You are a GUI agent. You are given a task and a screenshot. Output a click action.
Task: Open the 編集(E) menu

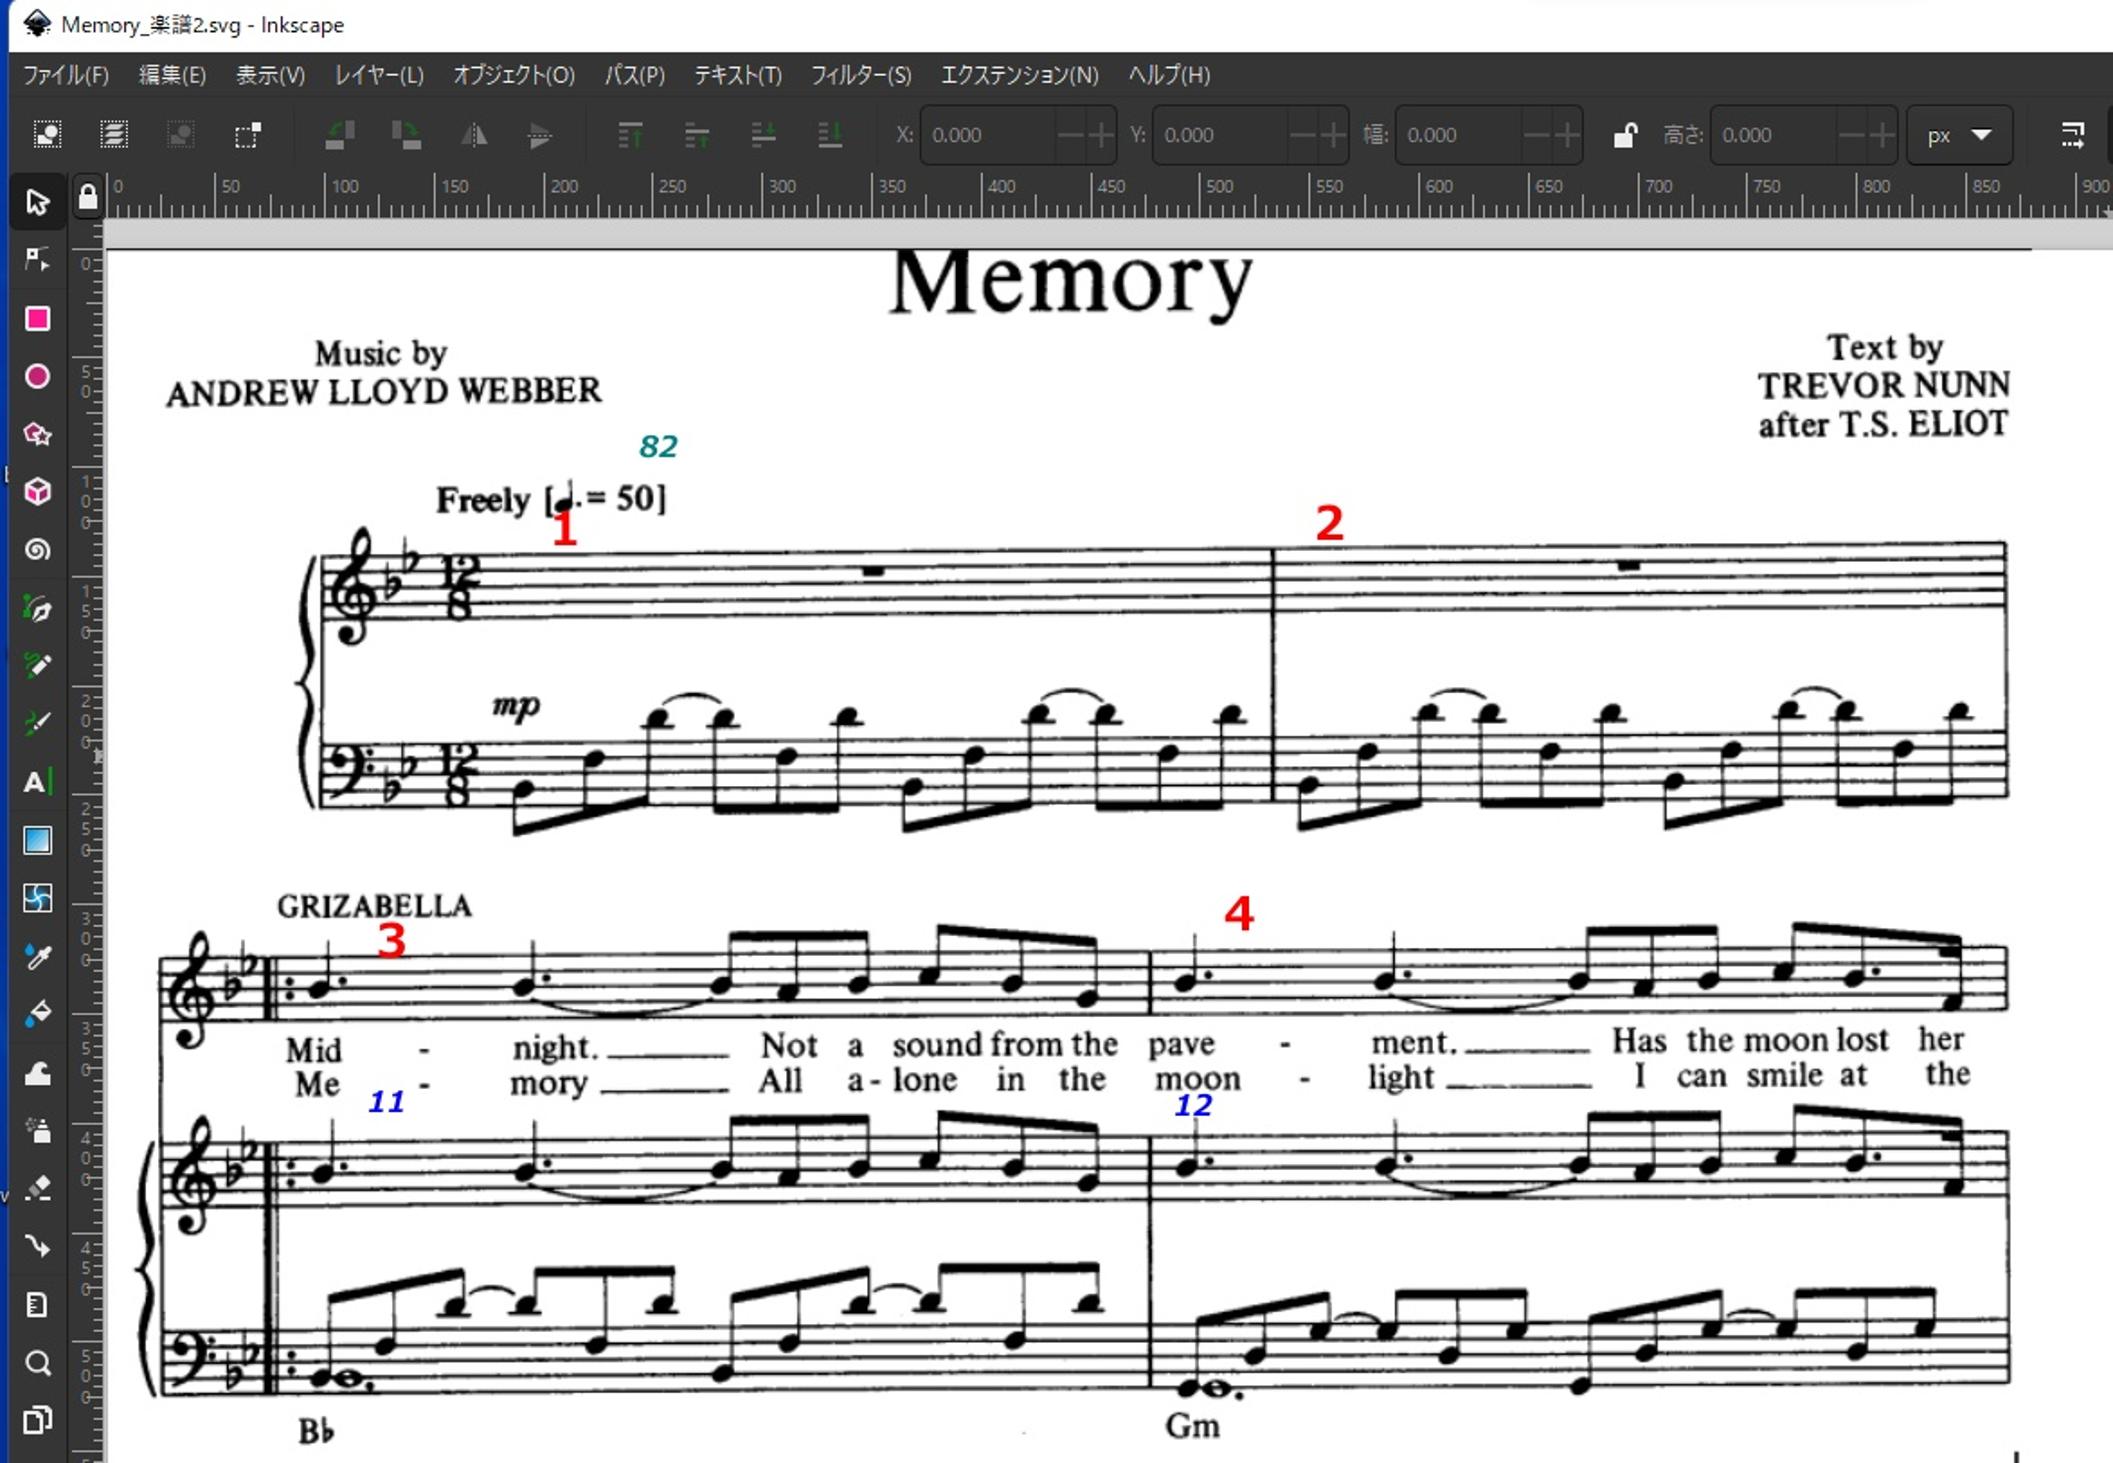pos(172,75)
